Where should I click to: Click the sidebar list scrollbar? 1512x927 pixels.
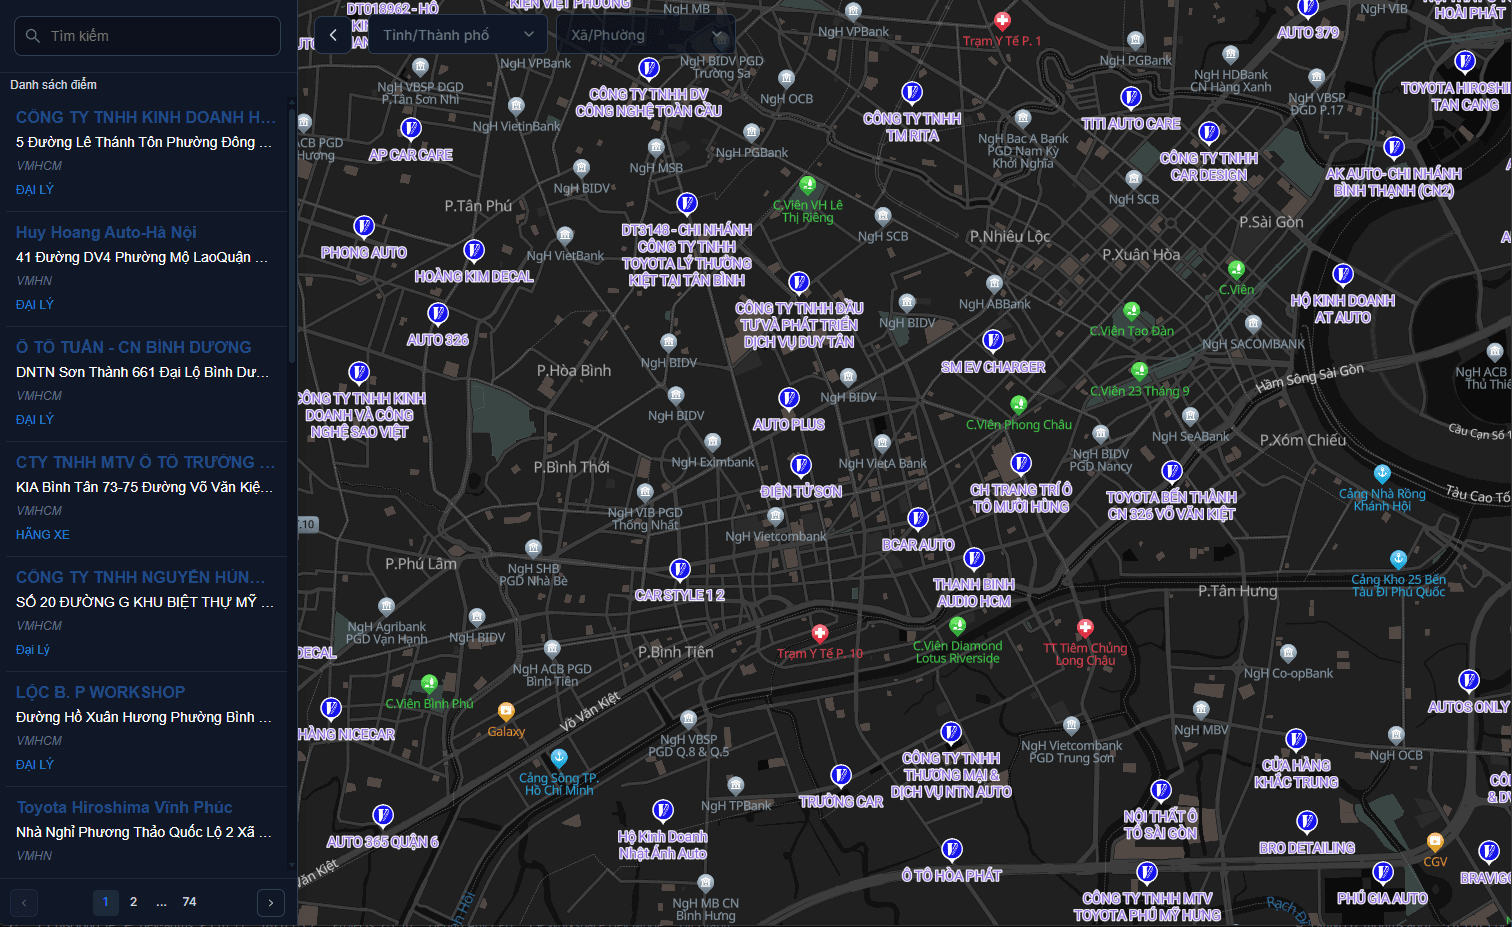click(292, 235)
